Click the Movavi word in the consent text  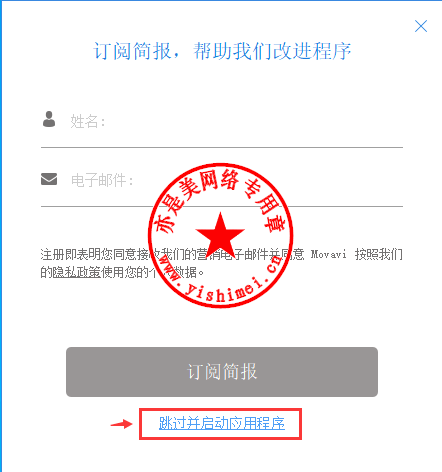click(328, 255)
